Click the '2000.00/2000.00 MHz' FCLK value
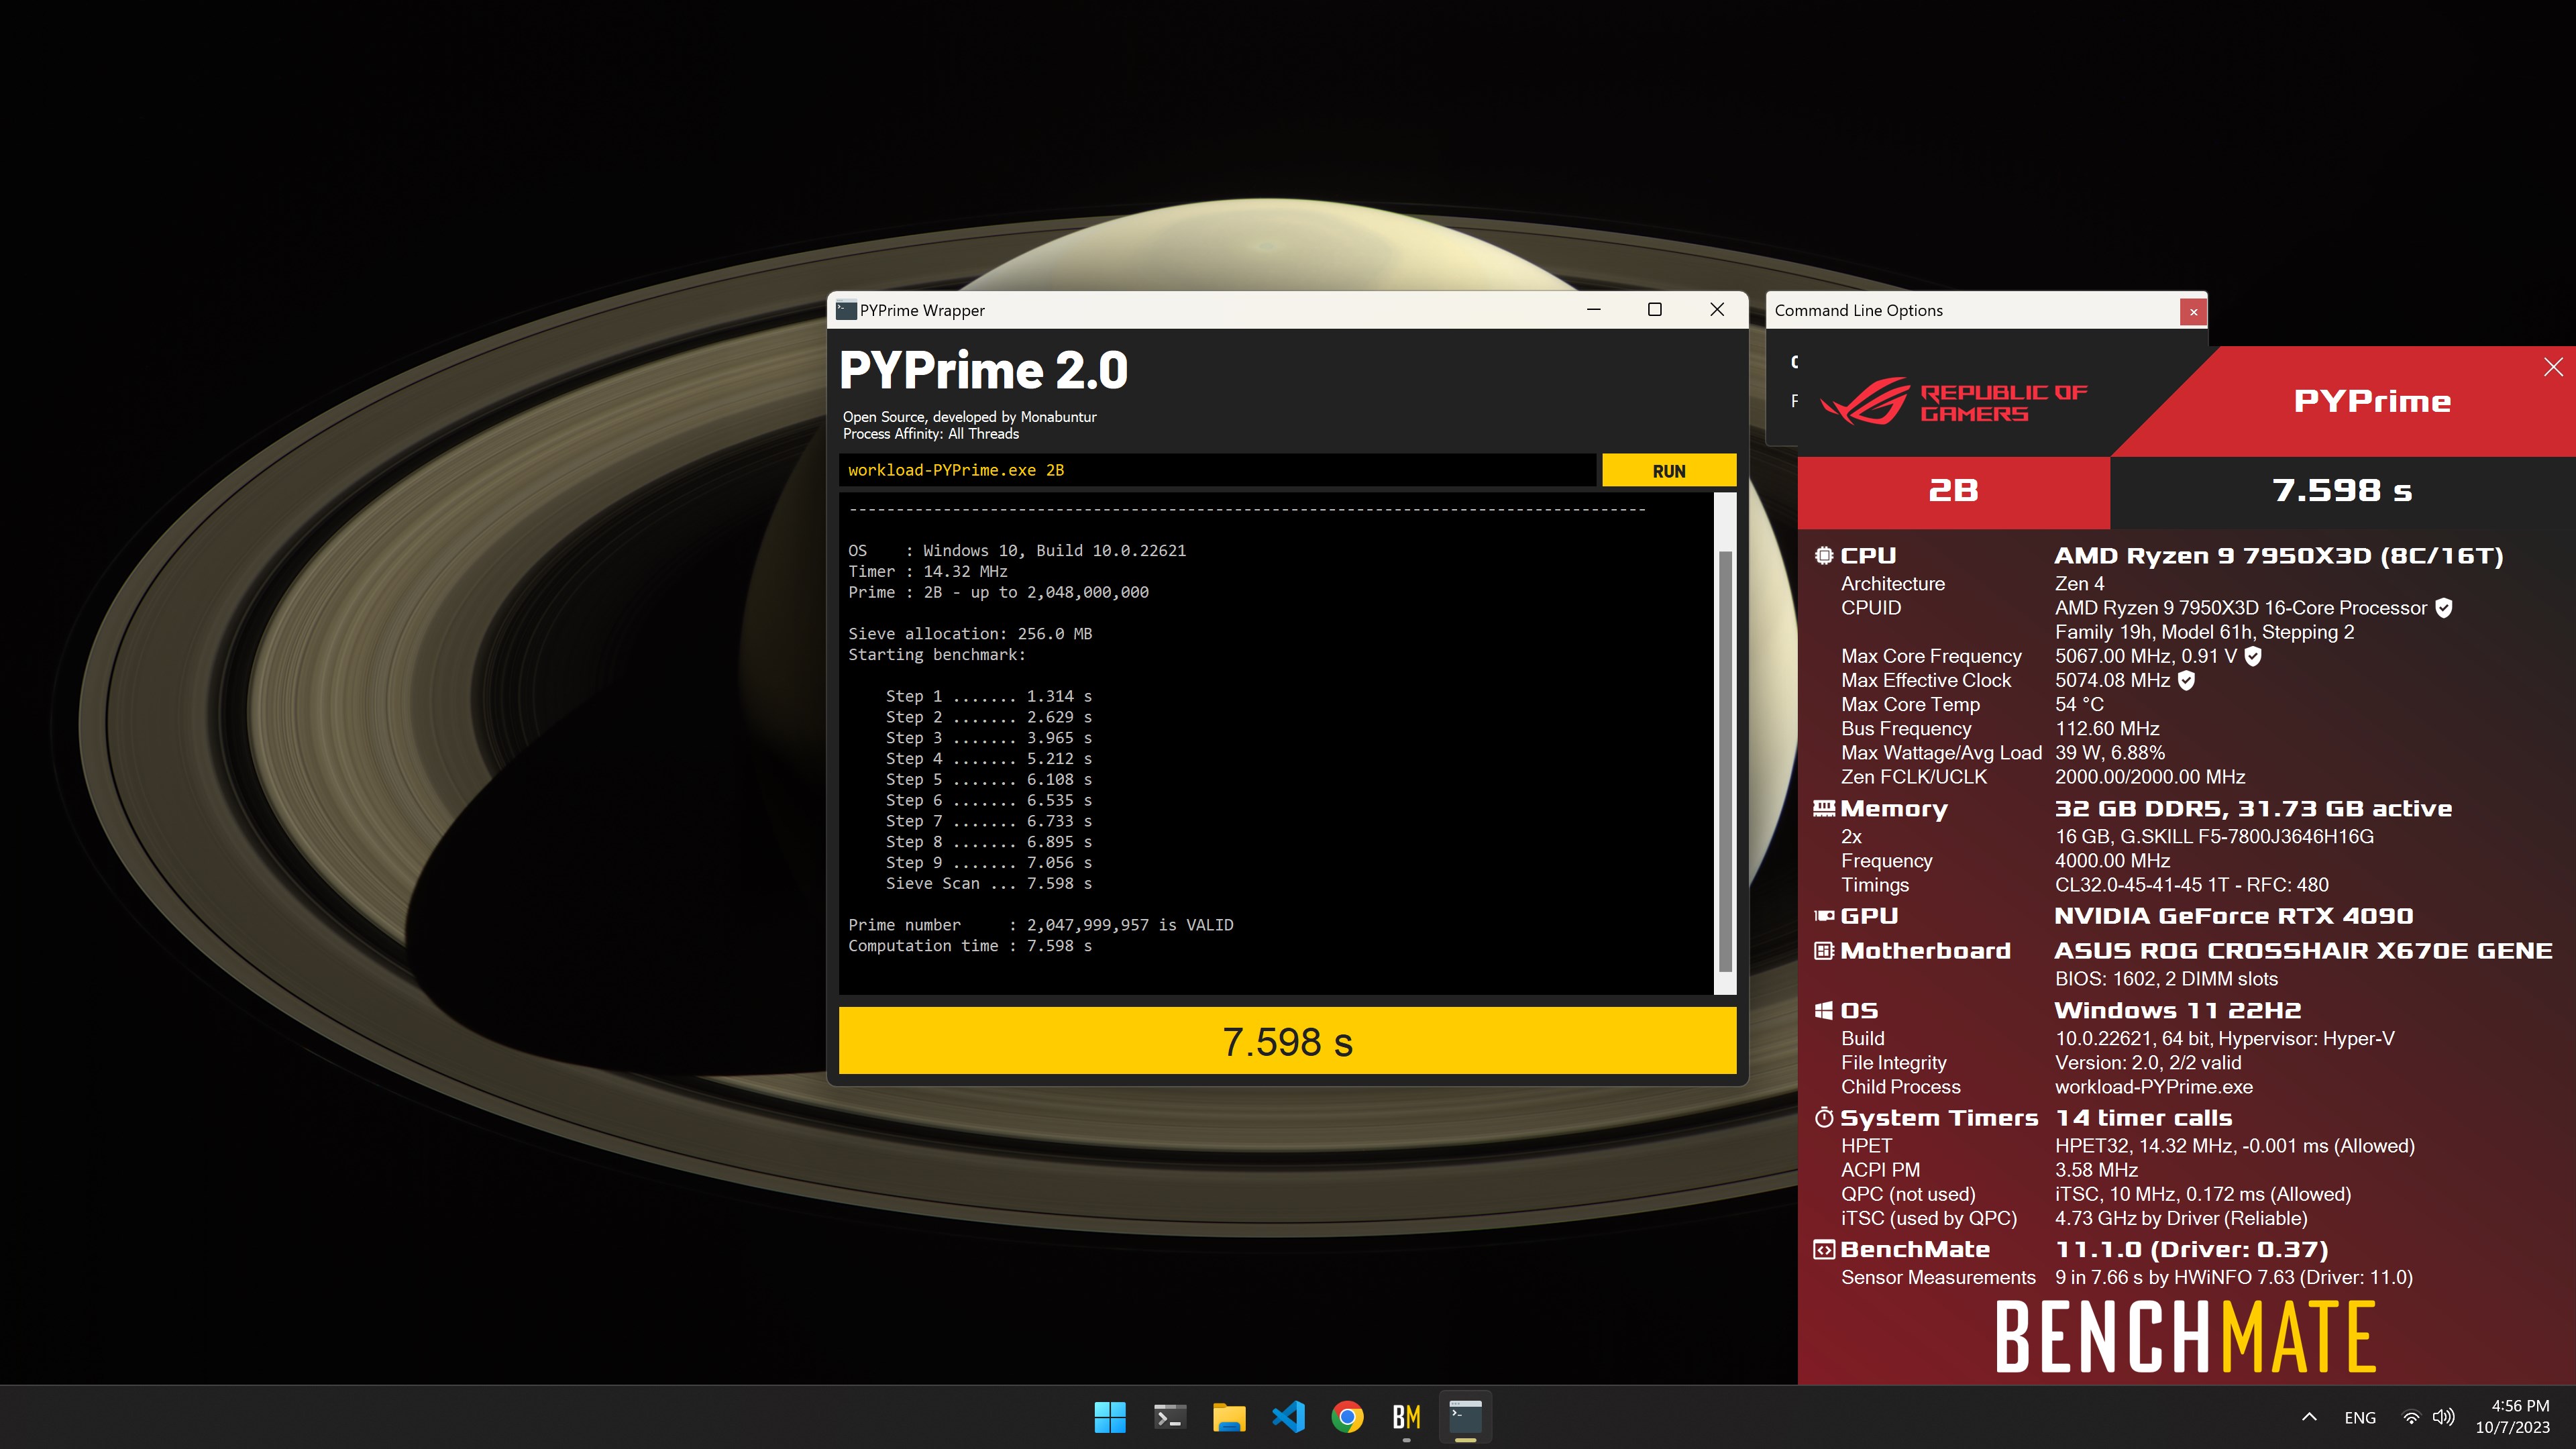2576x1449 pixels. point(2150,777)
